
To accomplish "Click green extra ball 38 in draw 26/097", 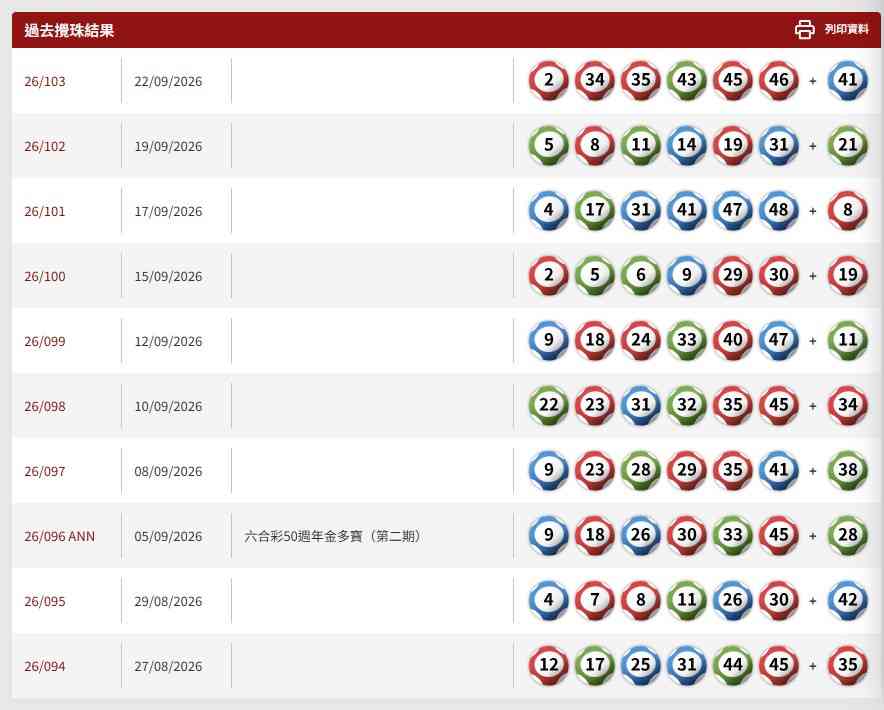I will [x=847, y=470].
